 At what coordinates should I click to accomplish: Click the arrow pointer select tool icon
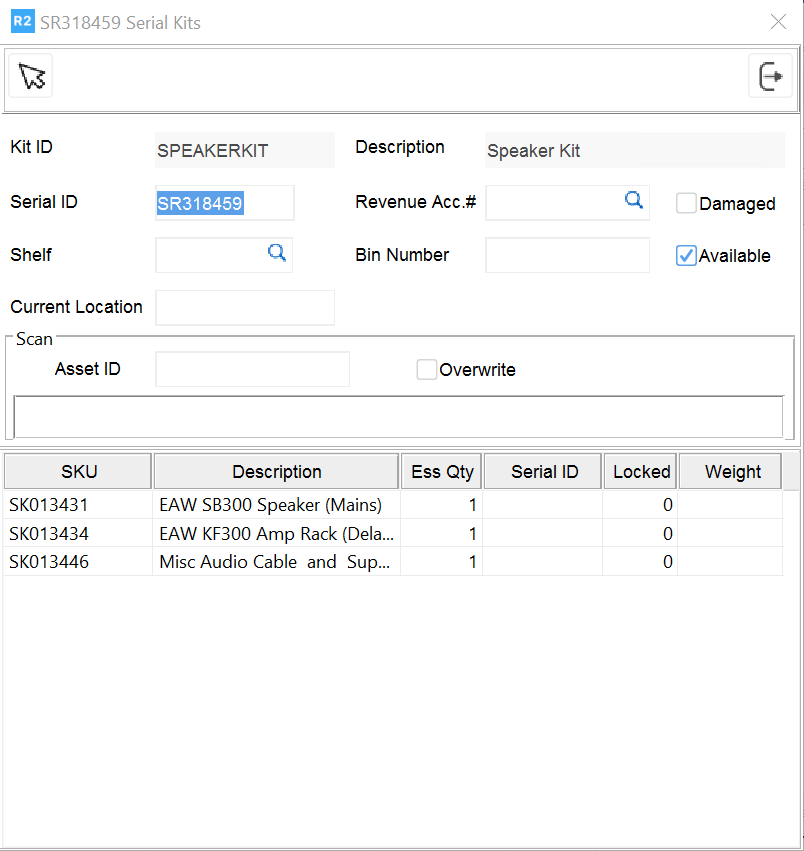tap(32, 77)
